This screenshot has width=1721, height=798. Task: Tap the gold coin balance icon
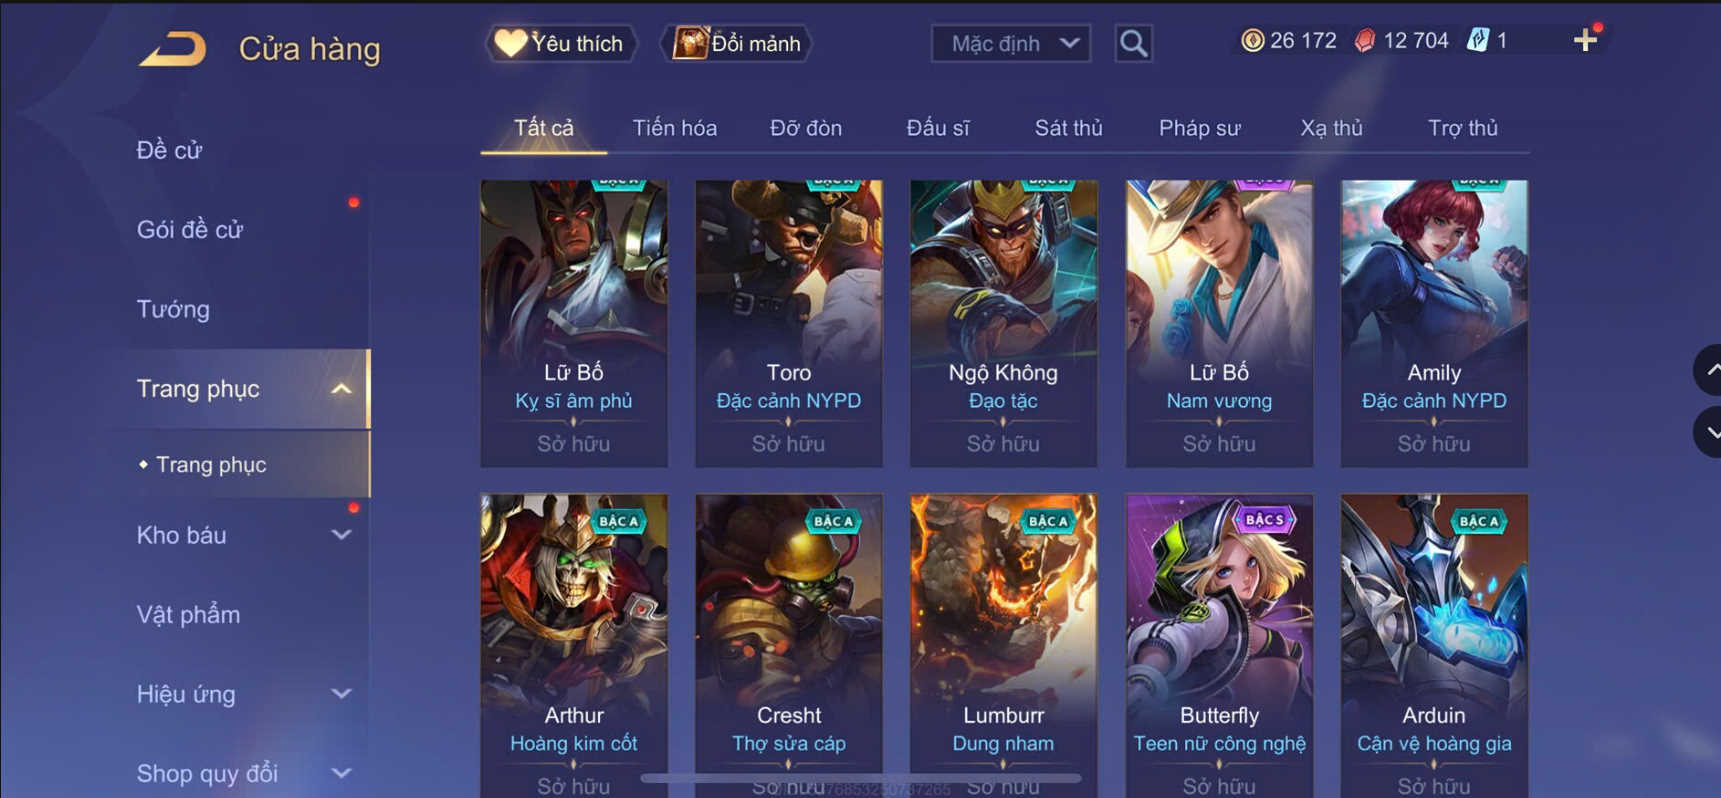pyautogui.click(x=1251, y=40)
